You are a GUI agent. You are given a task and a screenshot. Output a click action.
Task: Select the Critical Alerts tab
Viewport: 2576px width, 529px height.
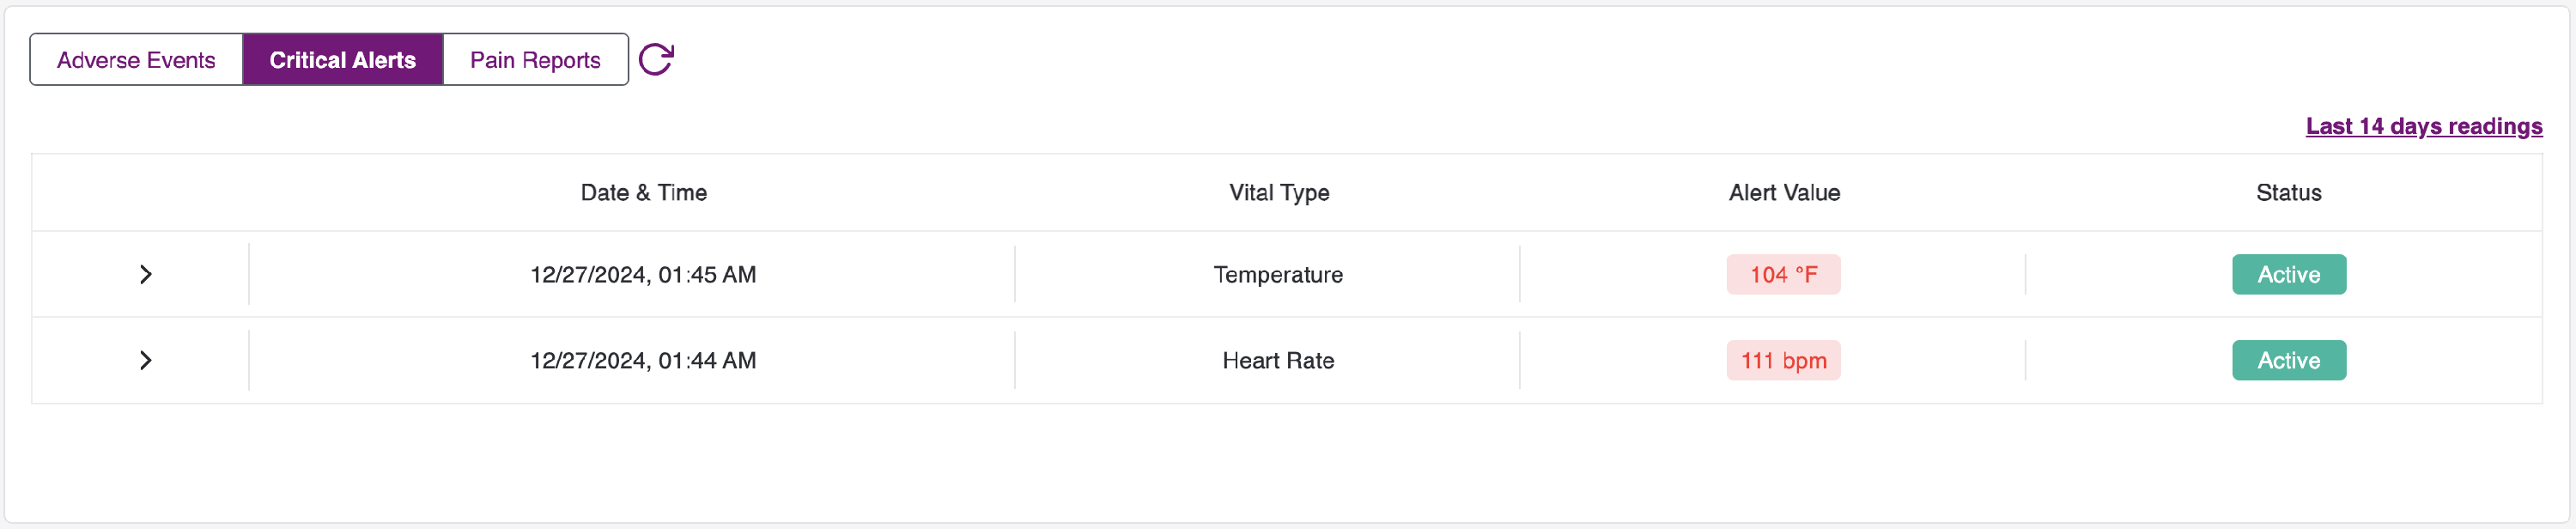342,60
